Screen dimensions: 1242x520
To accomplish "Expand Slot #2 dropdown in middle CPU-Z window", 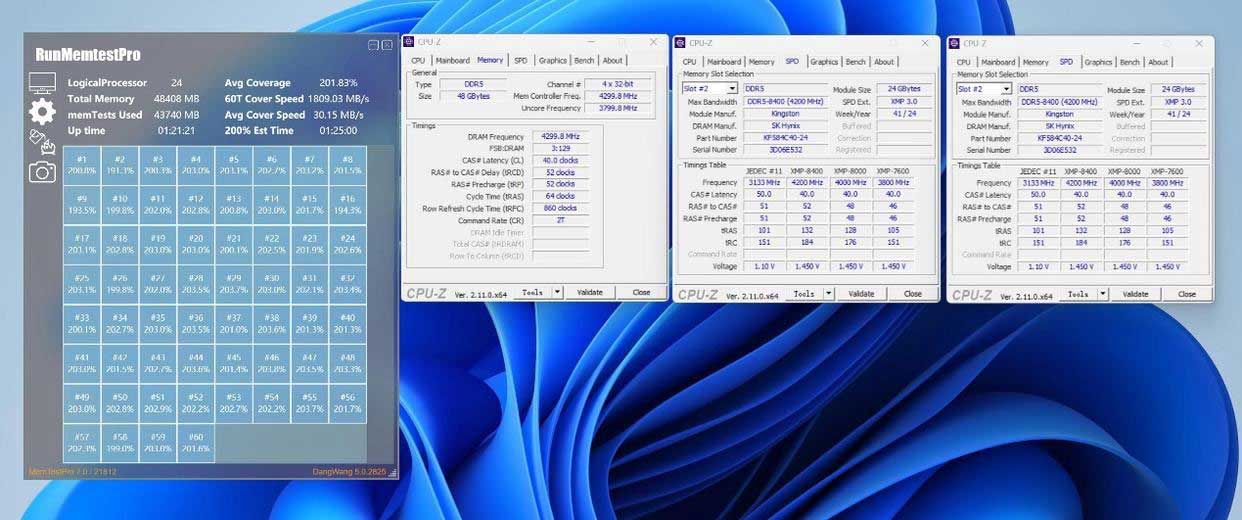I will (732, 89).
